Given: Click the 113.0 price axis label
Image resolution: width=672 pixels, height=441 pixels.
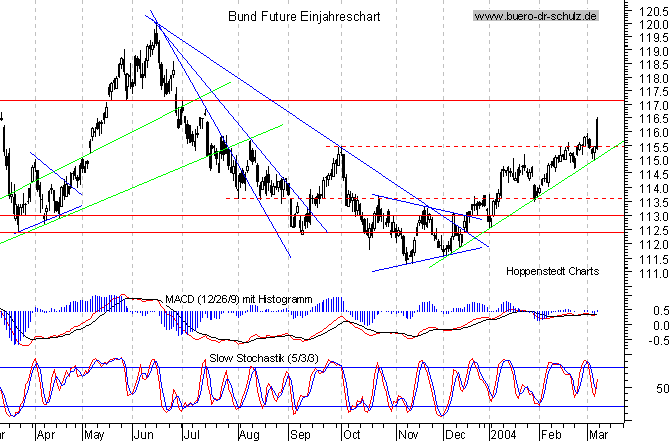Looking at the screenshot, I should point(653,216).
